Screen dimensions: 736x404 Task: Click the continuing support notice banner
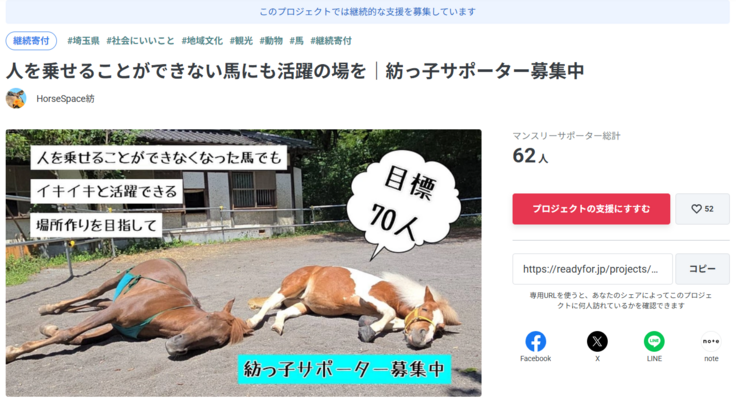(368, 12)
